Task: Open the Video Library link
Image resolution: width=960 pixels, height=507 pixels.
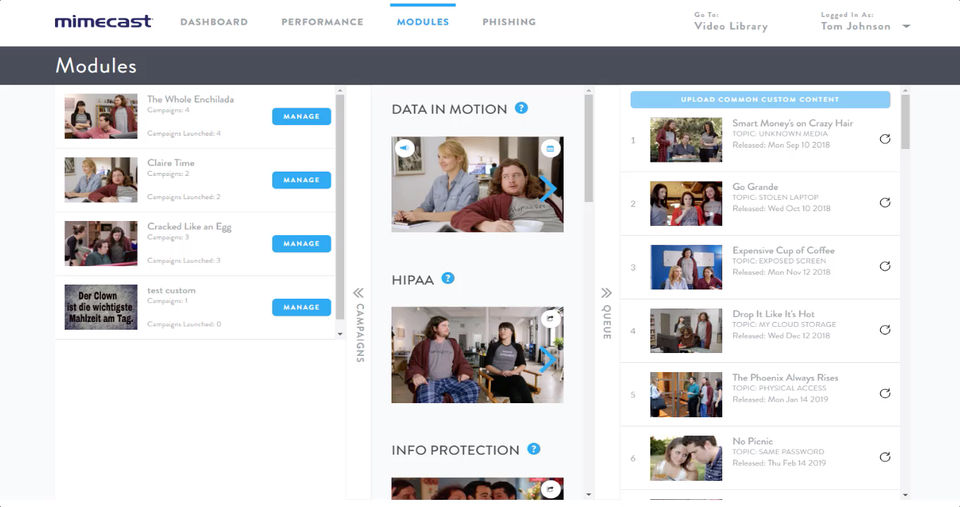Action: (730, 26)
